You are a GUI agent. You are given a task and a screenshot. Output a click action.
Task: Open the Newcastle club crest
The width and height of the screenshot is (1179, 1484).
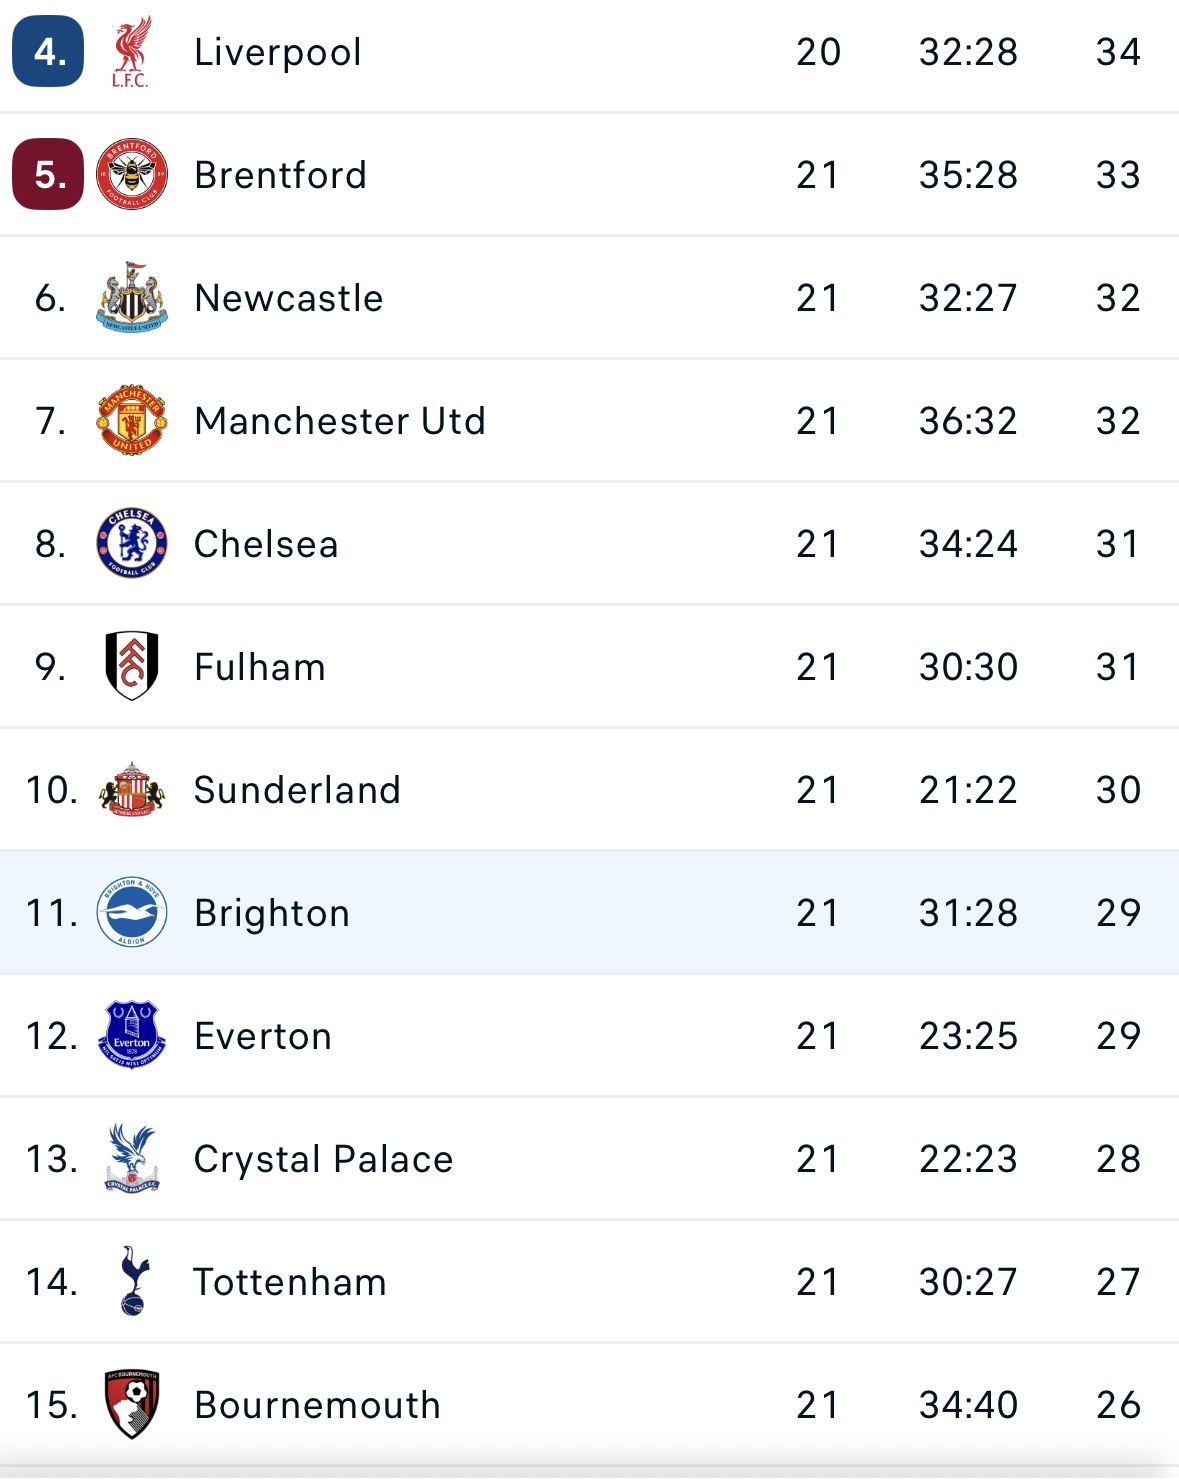132,297
